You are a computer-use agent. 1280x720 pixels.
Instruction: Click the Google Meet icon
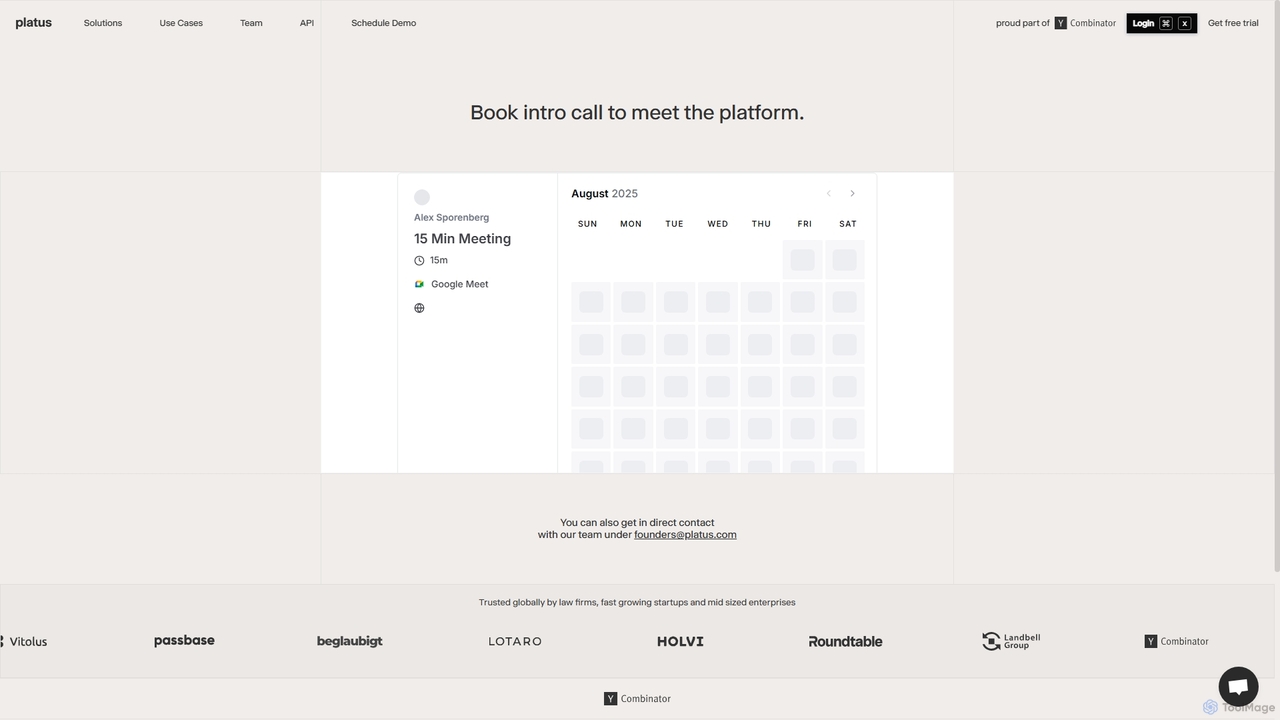(419, 284)
